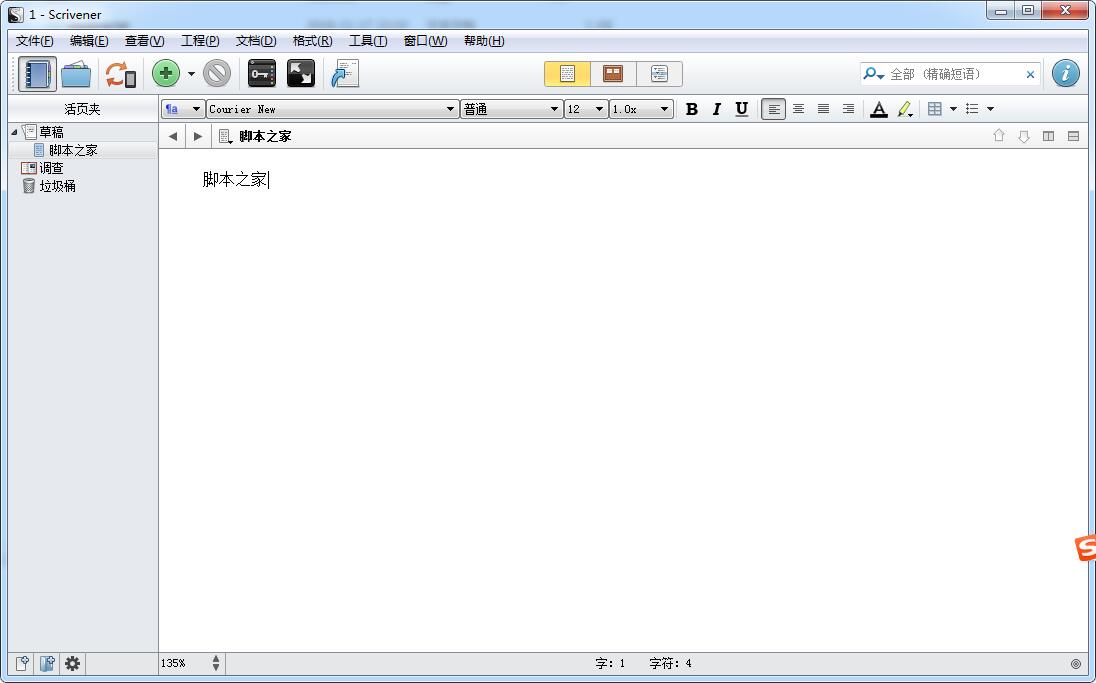Select the full screen composition mode icon

point(301,73)
